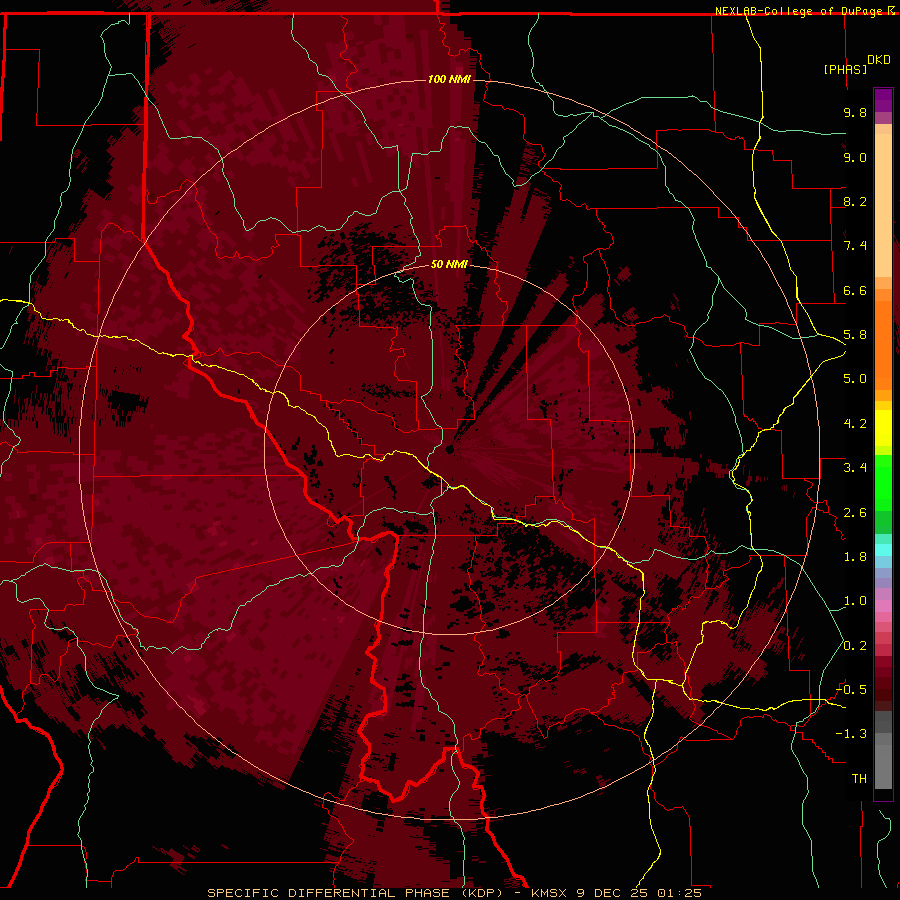Viewport: 900px width, 900px height.
Task: Click the cyan color band on the scale
Action: click(x=883, y=550)
